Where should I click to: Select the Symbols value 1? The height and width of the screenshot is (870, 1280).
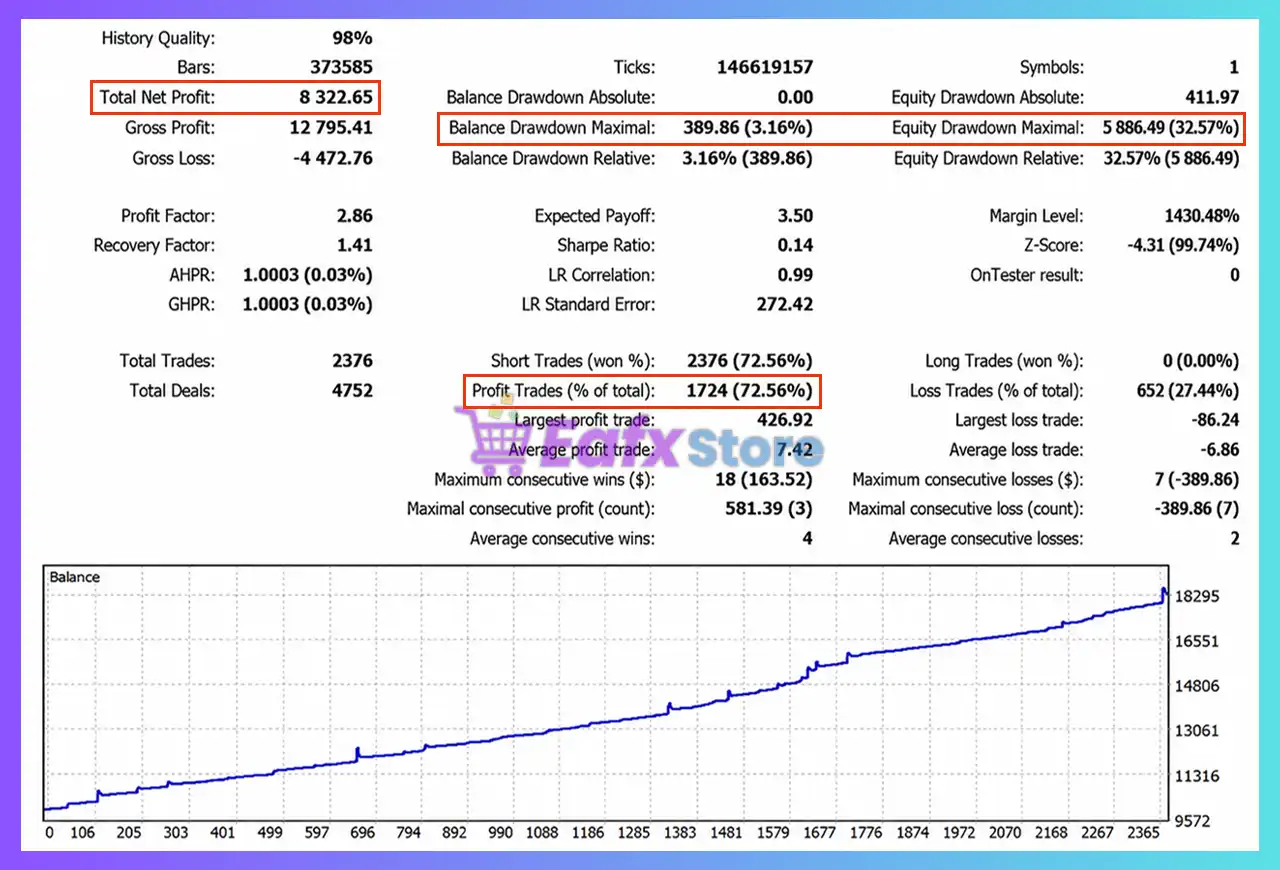pyautogui.click(x=1234, y=68)
